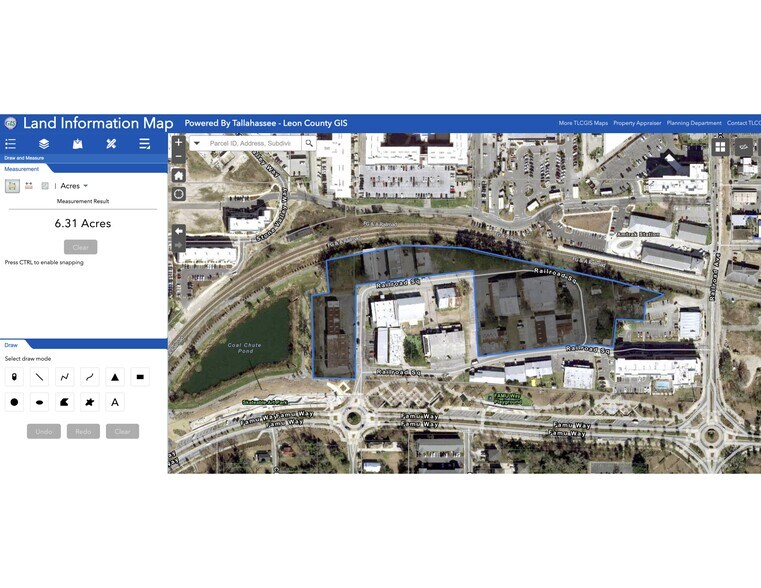Viewport: 761px width, 588px height.
Task: Click the map zoom in button
Action: click(178, 143)
